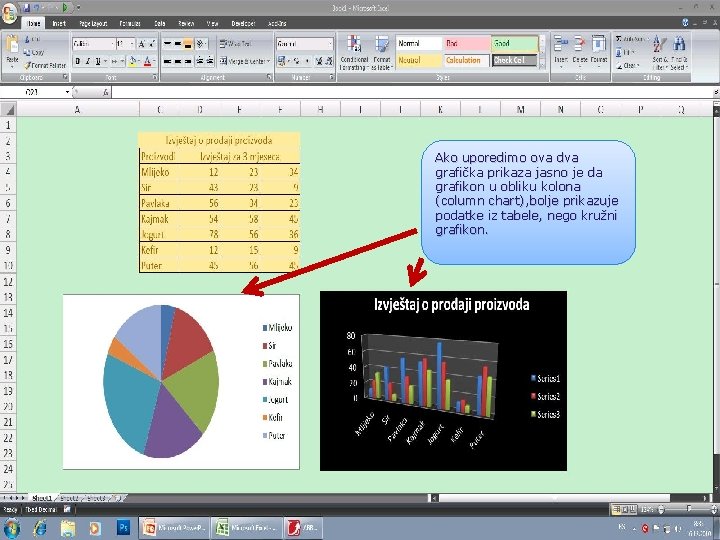Image resolution: width=720 pixels, height=540 pixels.
Task: Decrease decimal places
Action: pyautogui.click(x=329, y=61)
